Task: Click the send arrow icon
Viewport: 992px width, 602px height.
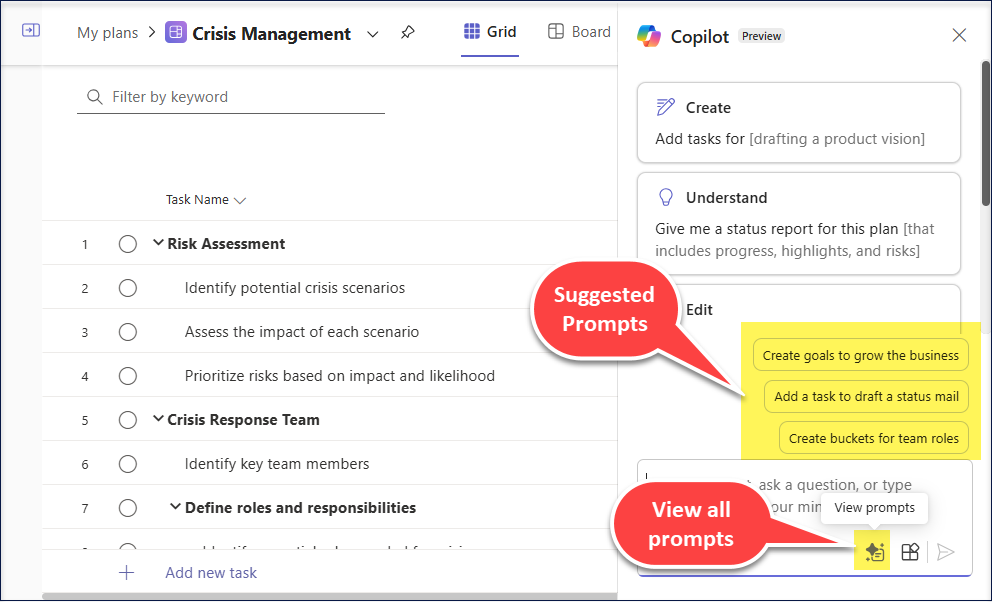Action: coord(946,552)
